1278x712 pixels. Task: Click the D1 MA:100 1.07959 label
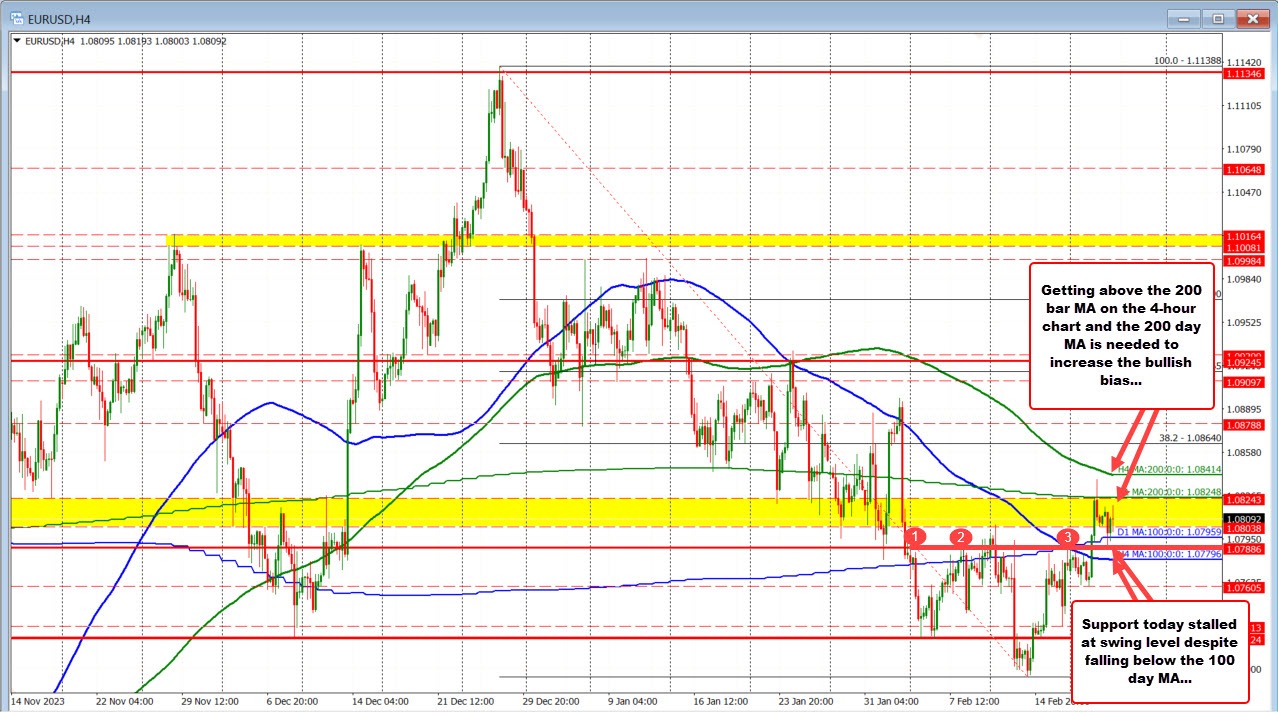(1169, 532)
